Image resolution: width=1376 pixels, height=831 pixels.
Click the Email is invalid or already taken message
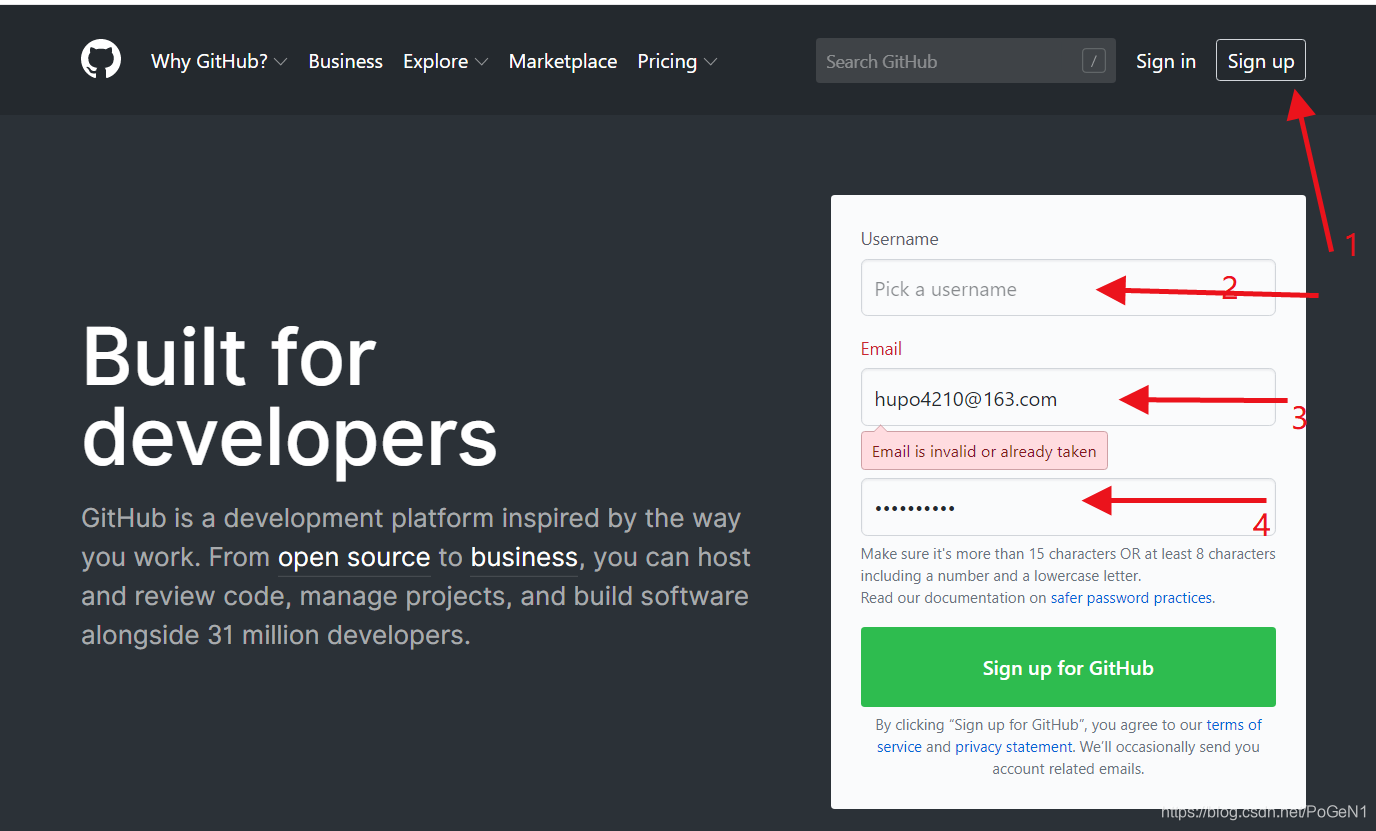[984, 451]
